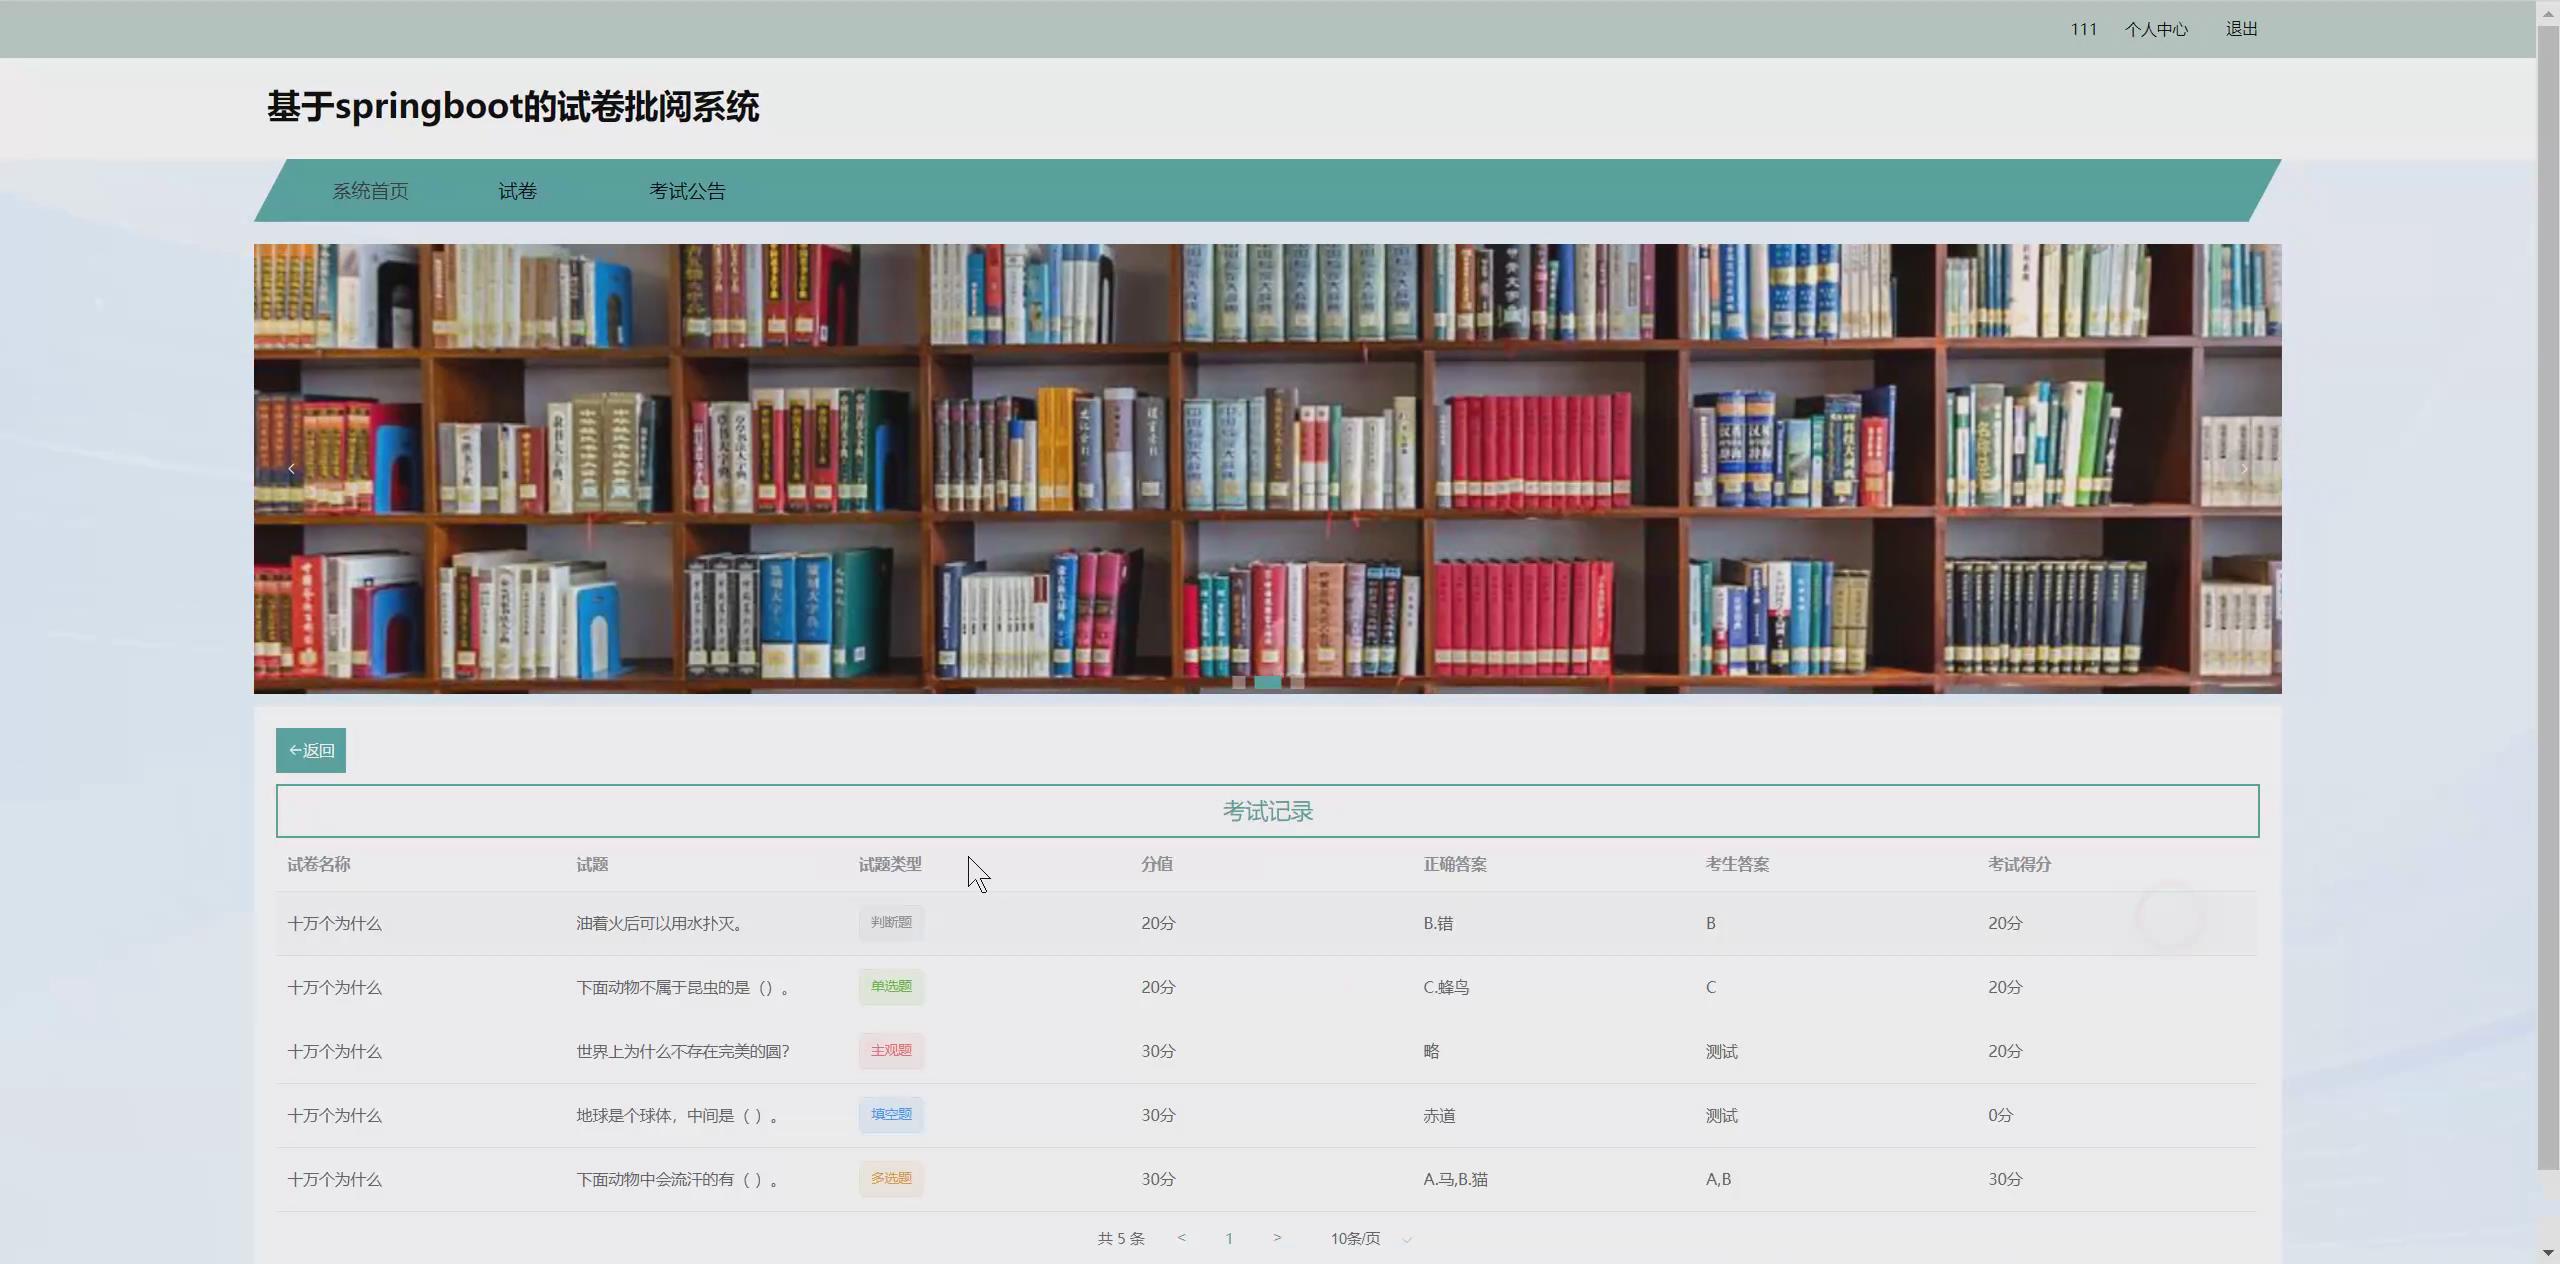Select the first carousel indicator dot

click(x=1239, y=682)
